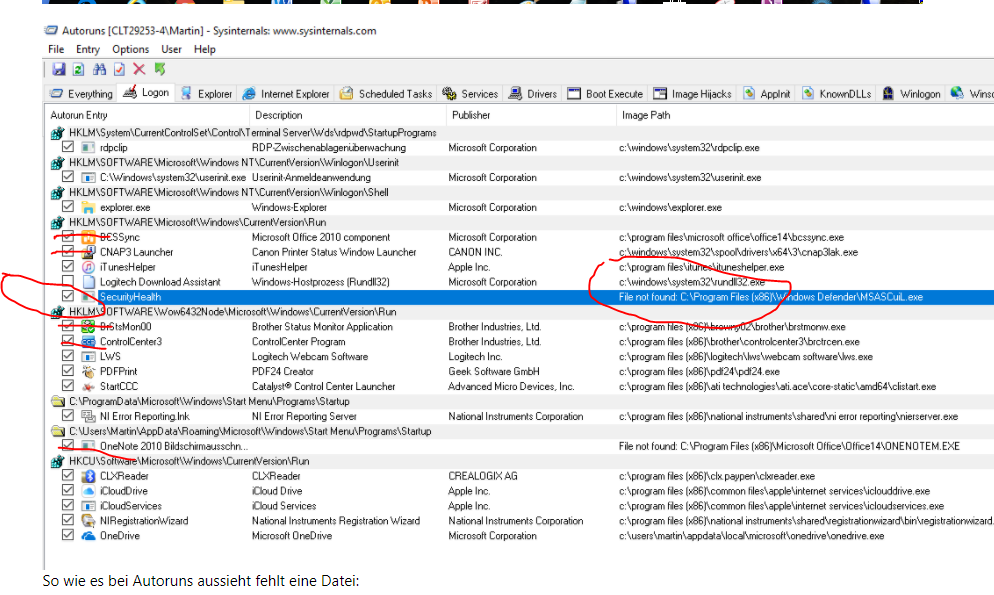The height and width of the screenshot is (595, 994).
Task: Switch to the Explorer tab
Action: [207, 94]
